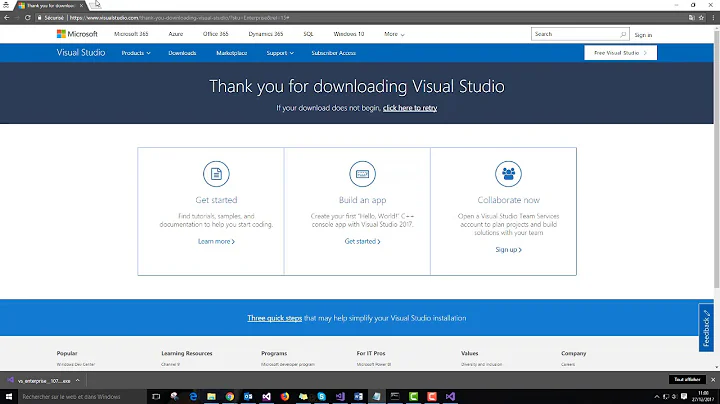
Task: Click Sign in
Action: (643, 35)
